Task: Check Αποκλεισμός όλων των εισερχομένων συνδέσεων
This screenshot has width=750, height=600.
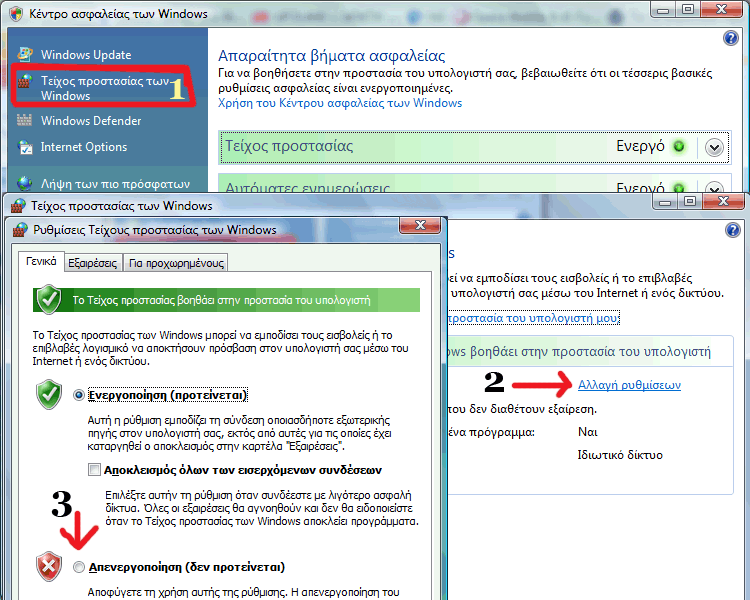Action: (94, 469)
